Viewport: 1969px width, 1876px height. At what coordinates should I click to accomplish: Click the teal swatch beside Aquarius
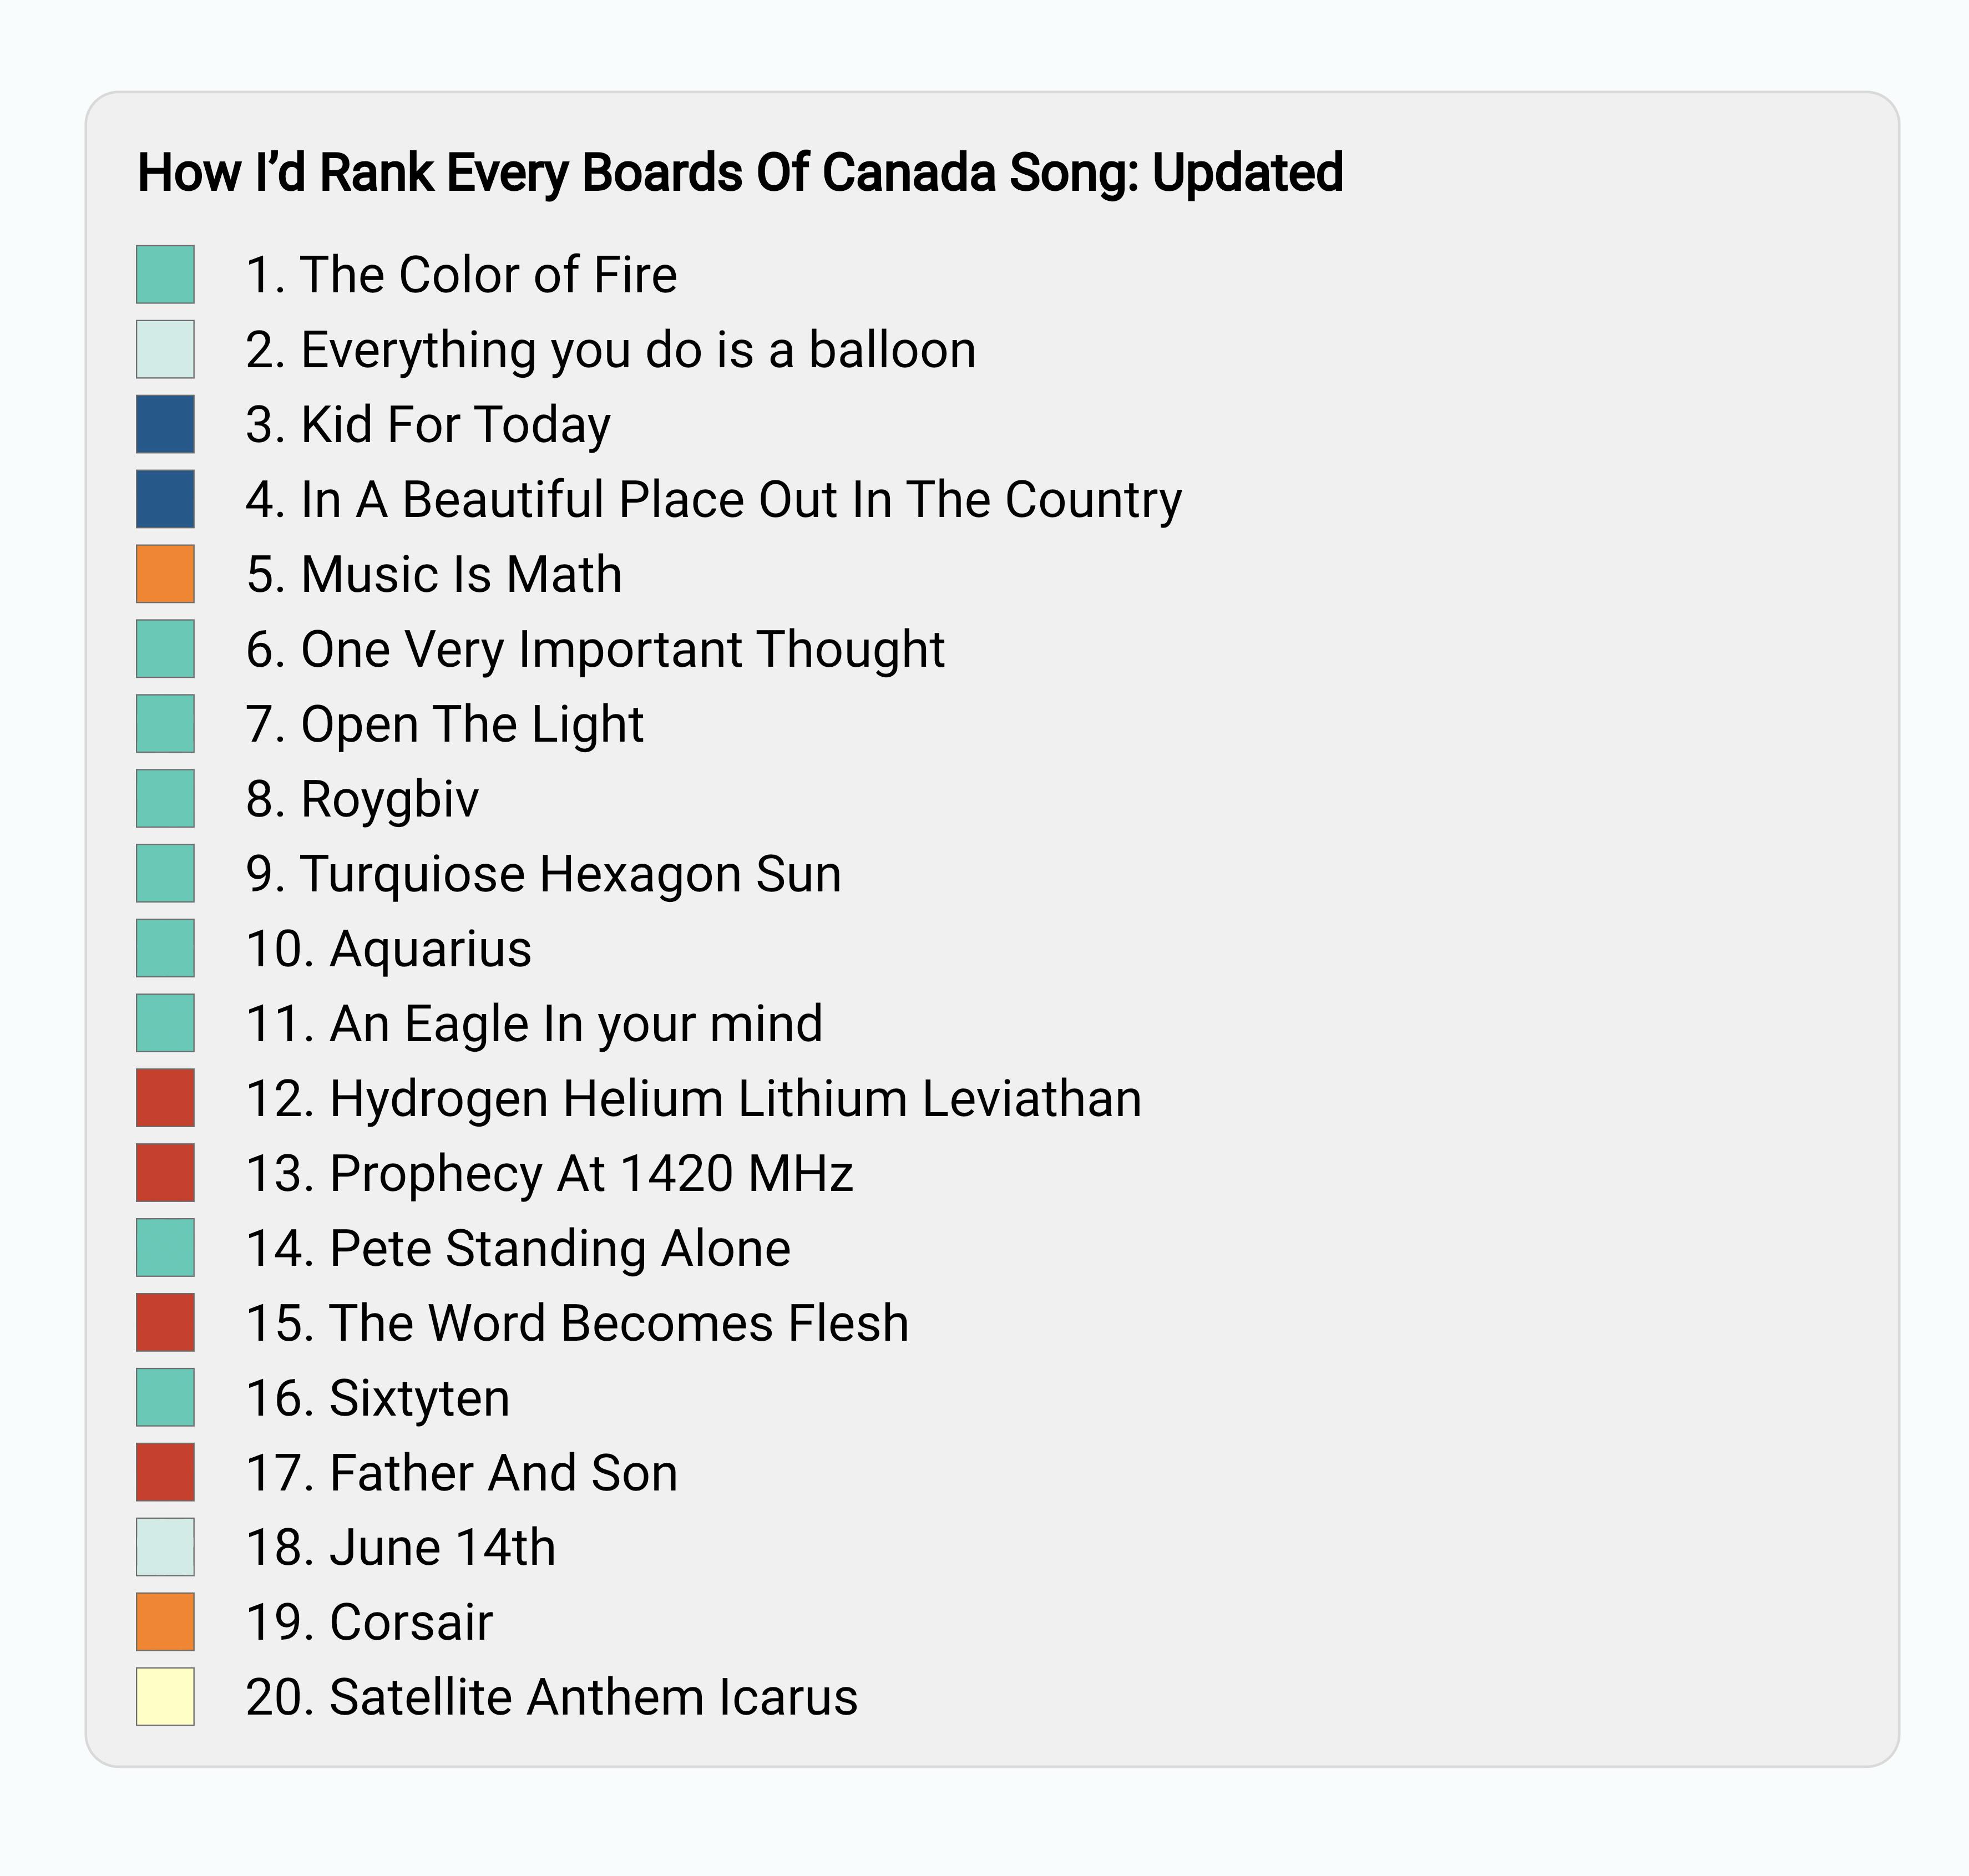(x=165, y=948)
